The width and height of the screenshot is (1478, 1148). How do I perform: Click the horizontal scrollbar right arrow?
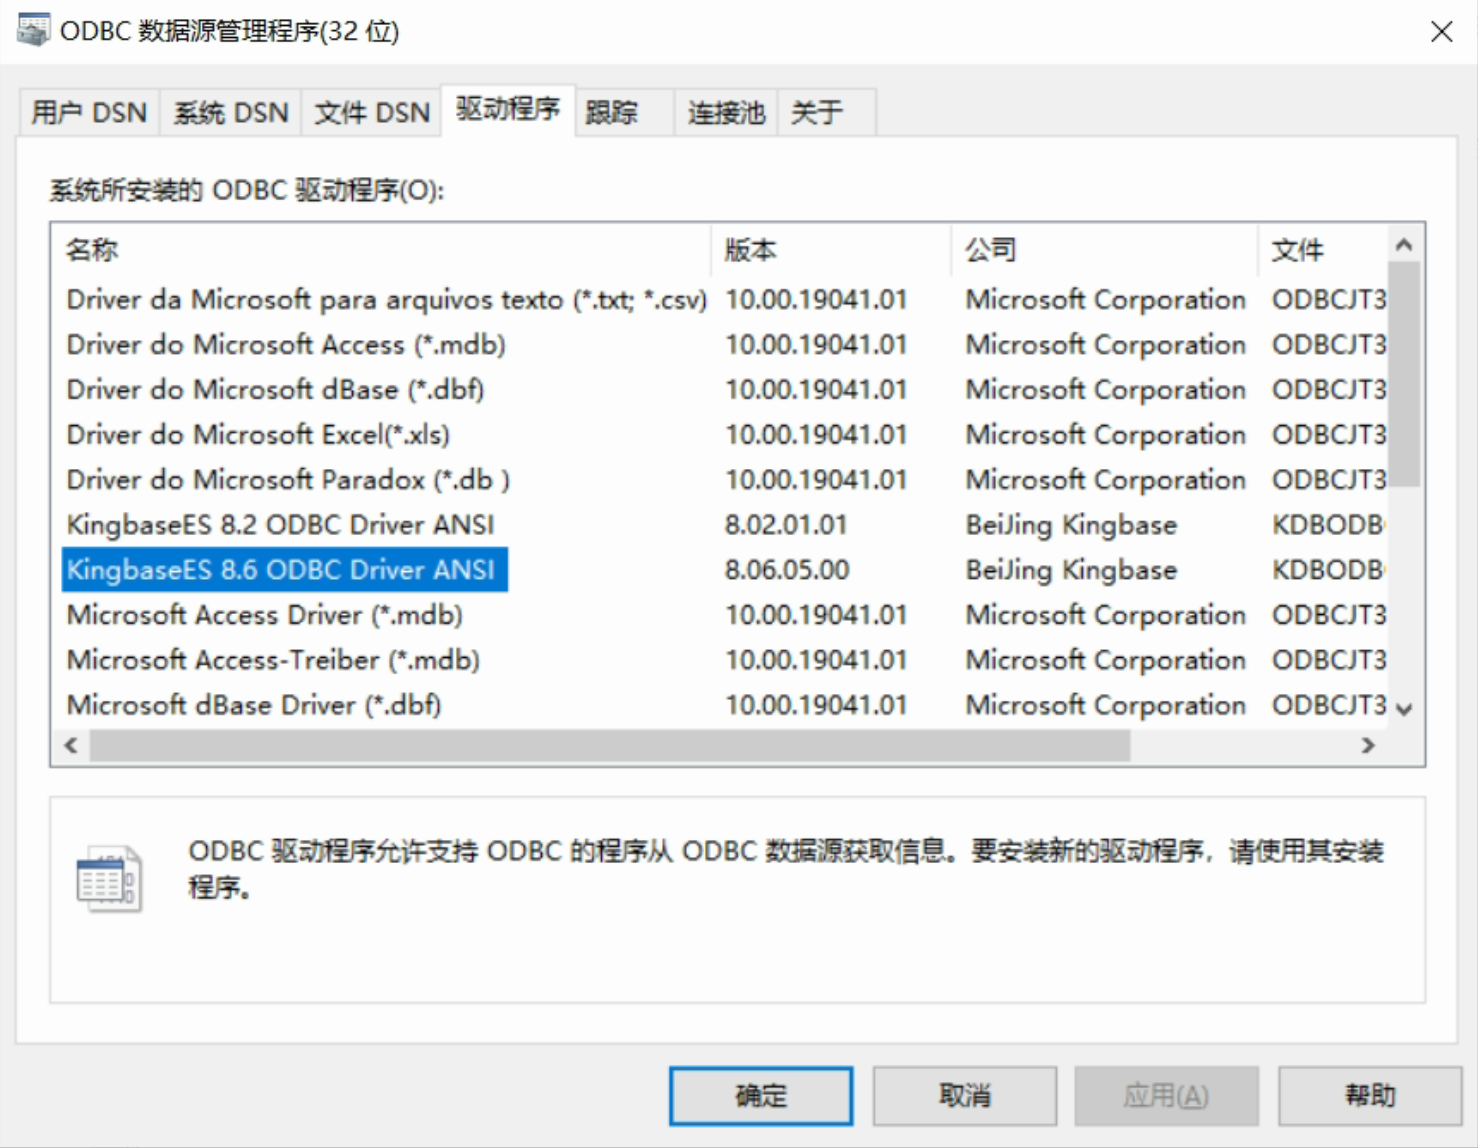[1368, 745]
